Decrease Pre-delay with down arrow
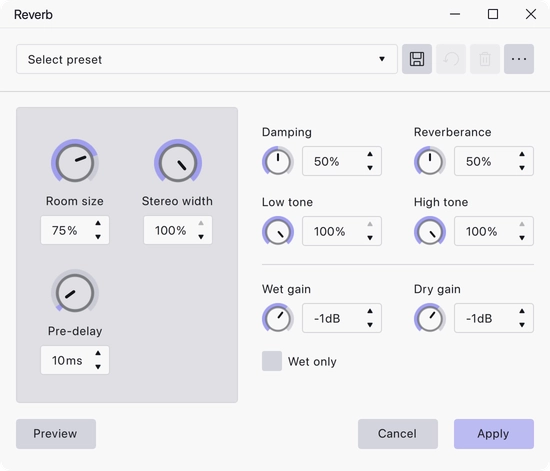Screen dimensions: 550x471 click(x=98, y=367)
